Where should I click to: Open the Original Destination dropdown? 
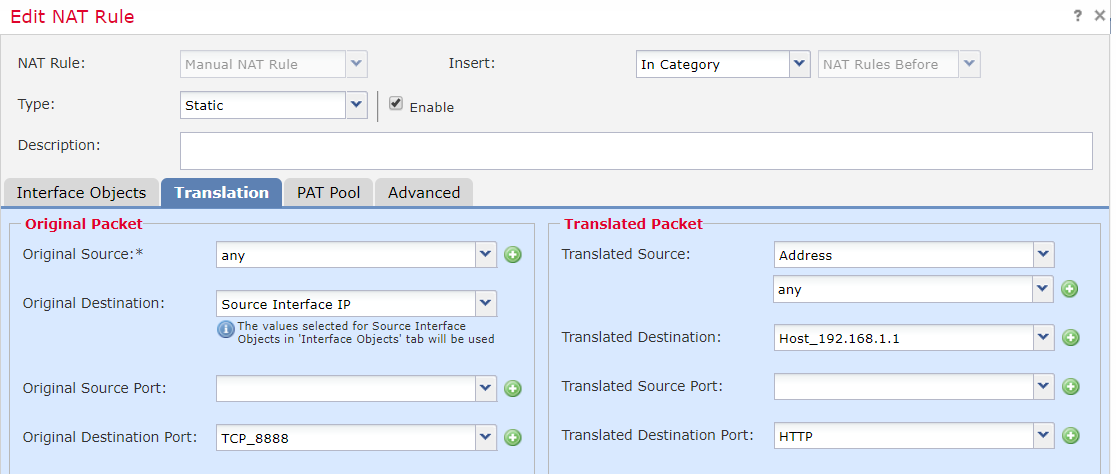(x=486, y=303)
